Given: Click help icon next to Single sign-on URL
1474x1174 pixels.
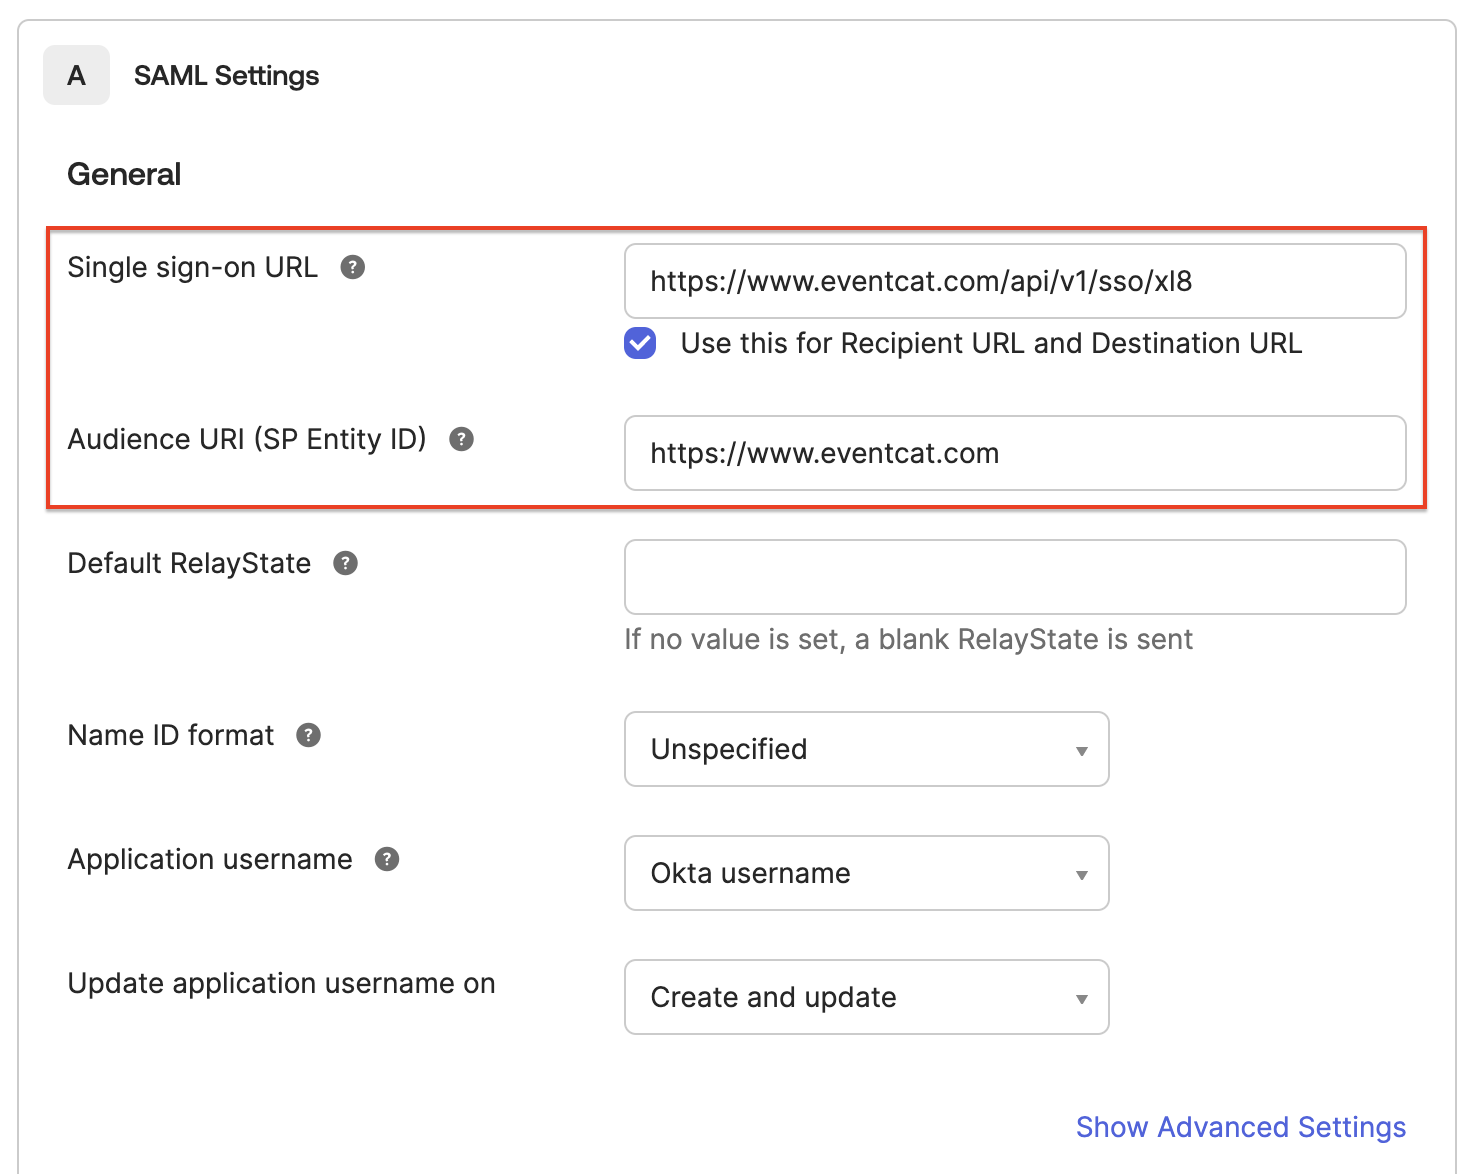Looking at the screenshot, I should click(352, 267).
